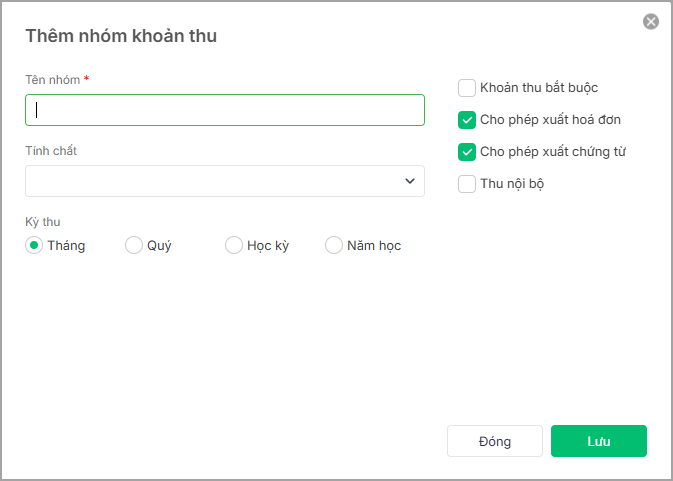Click the Kỳ thu section label
This screenshot has width=673, height=481.
43,222
